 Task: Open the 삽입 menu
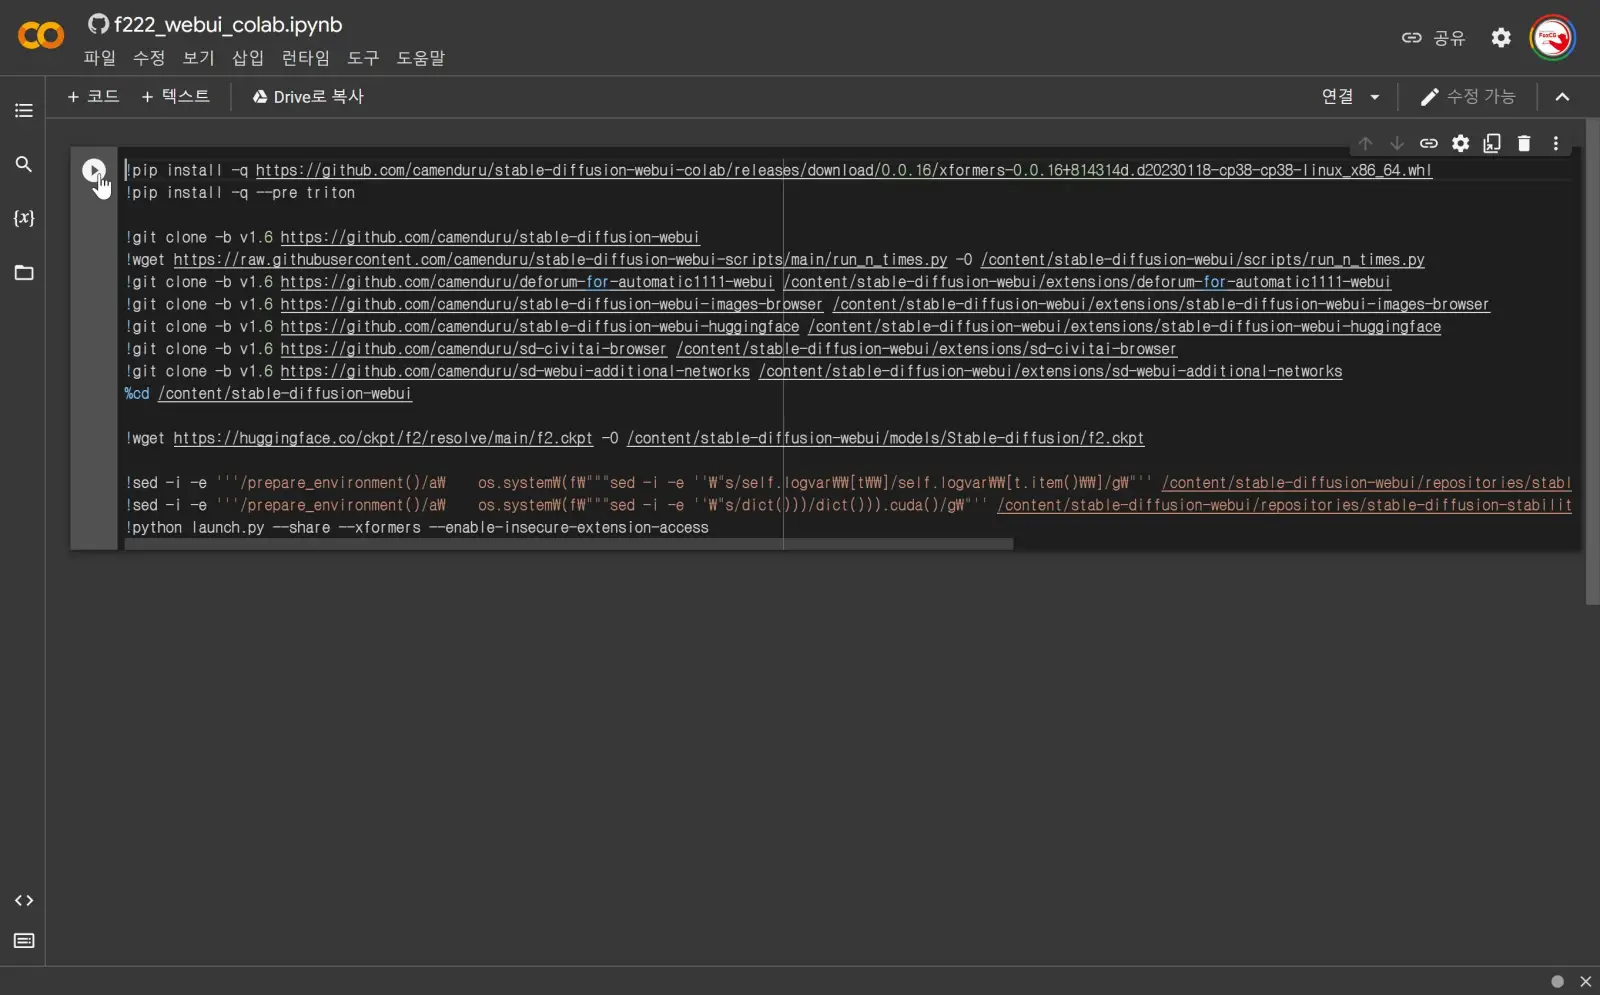coord(248,58)
